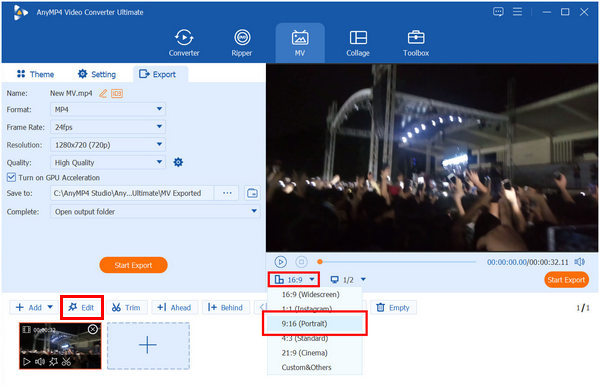600x388 pixels.
Task: Expand the Add dropdown arrow
Action: point(50,307)
